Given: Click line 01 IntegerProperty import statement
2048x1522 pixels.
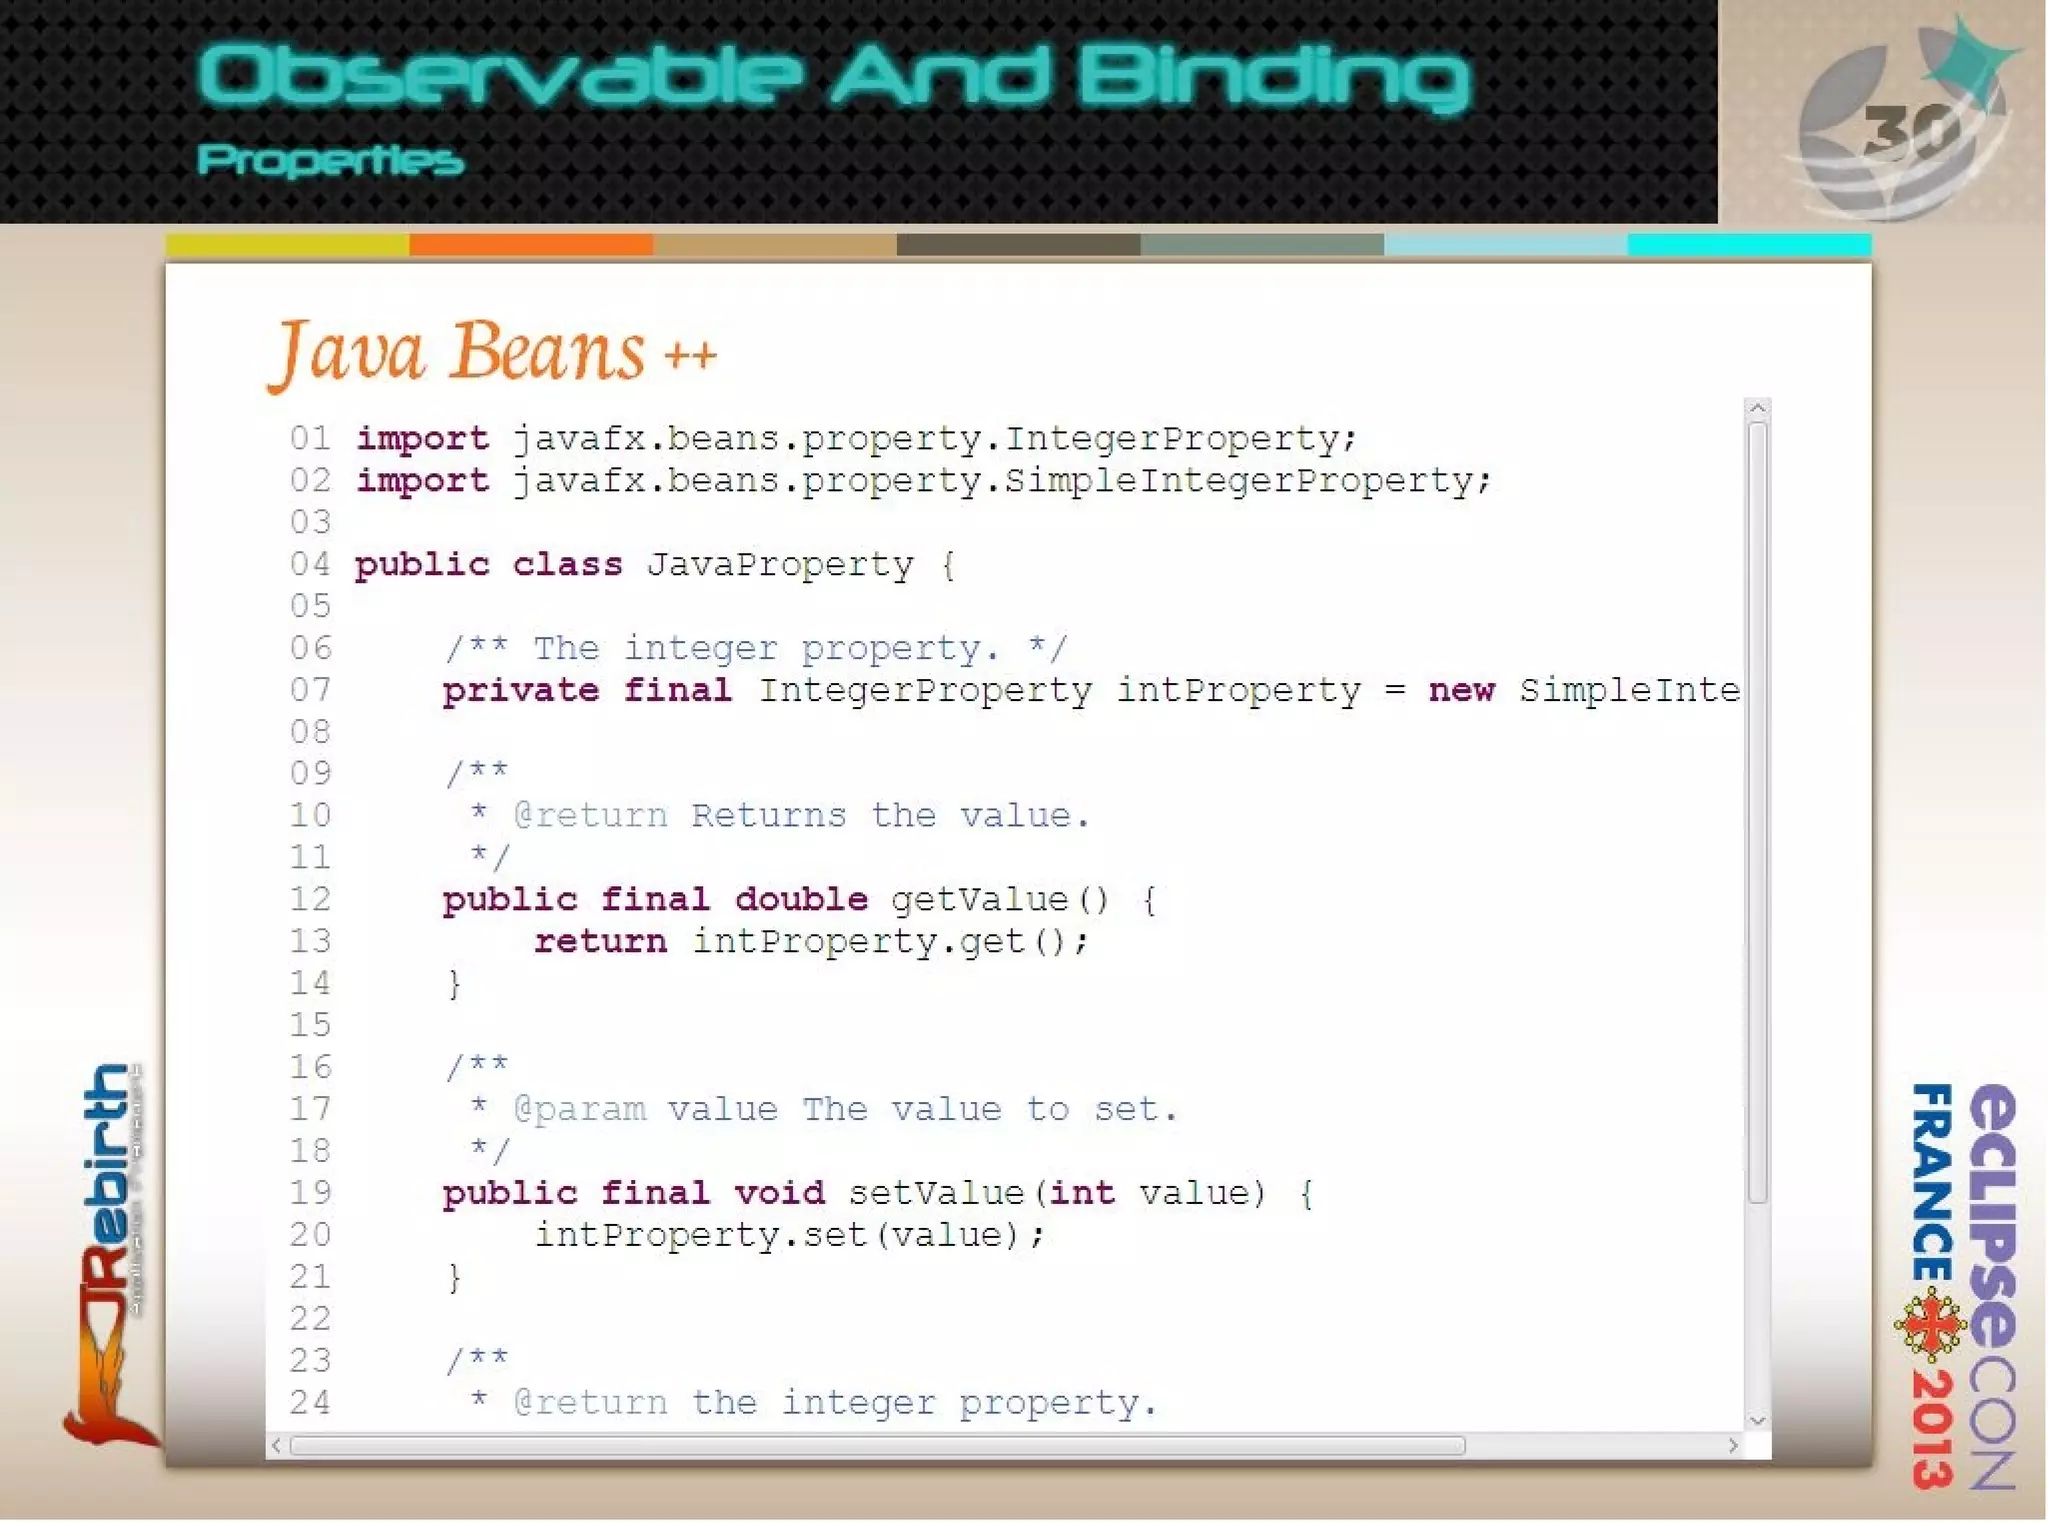Looking at the screenshot, I should pyautogui.click(x=856, y=439).
